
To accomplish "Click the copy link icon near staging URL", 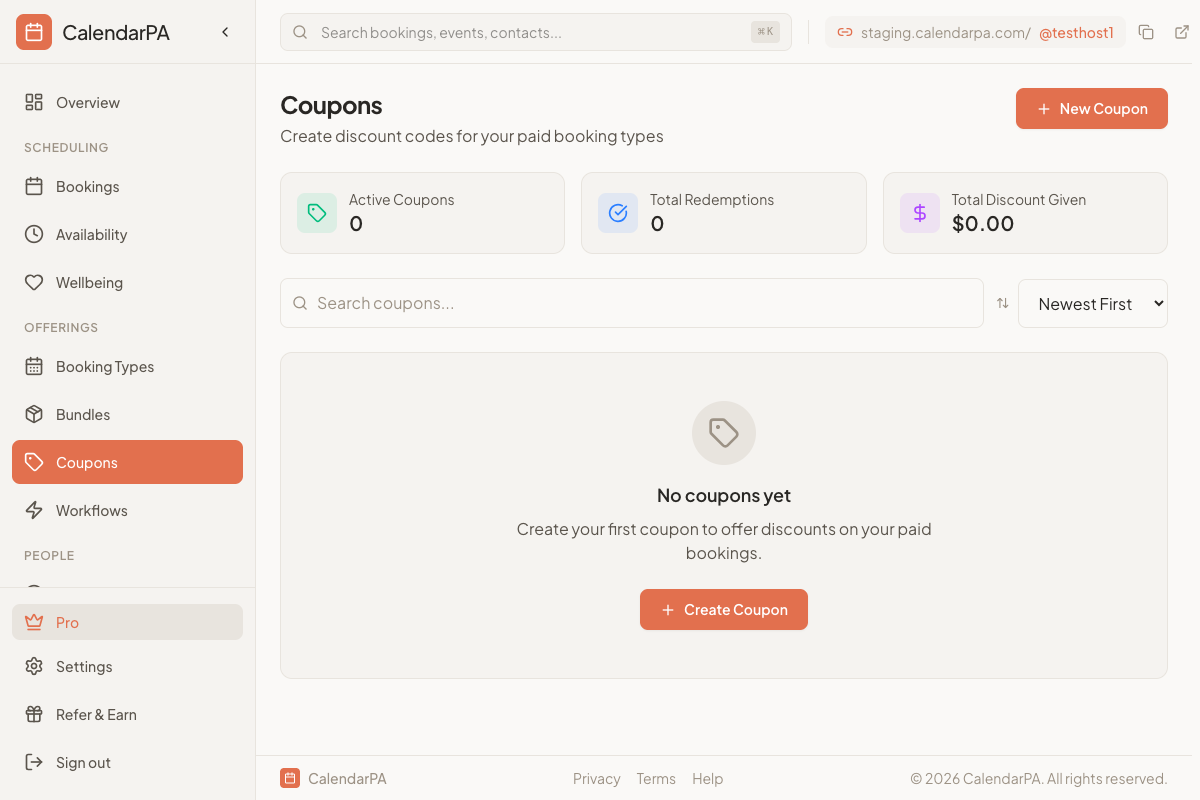I will pyautogui.click(x=1146, y=31).
